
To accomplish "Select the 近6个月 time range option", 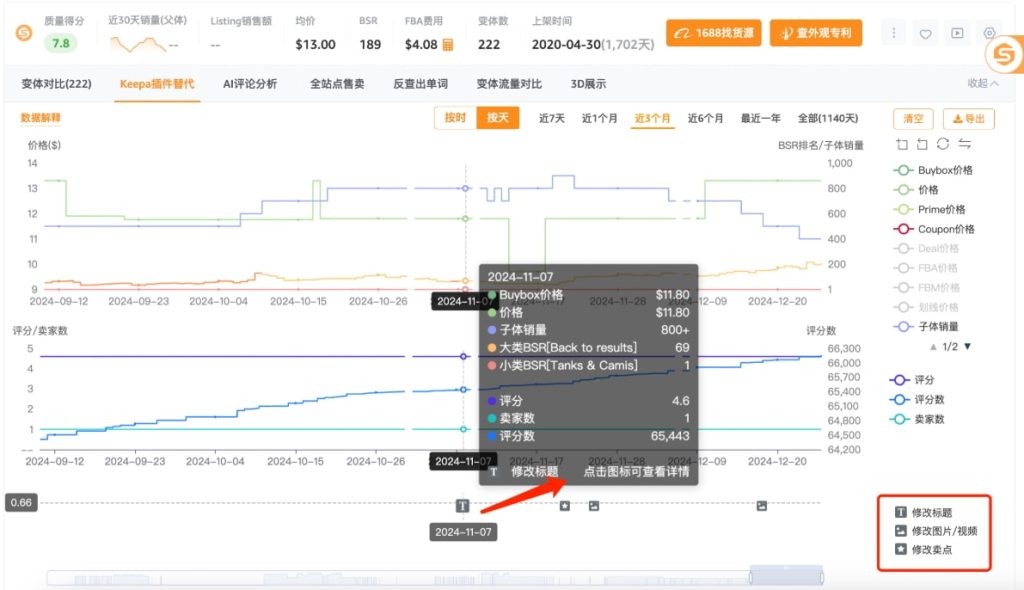I will (707, 118).
